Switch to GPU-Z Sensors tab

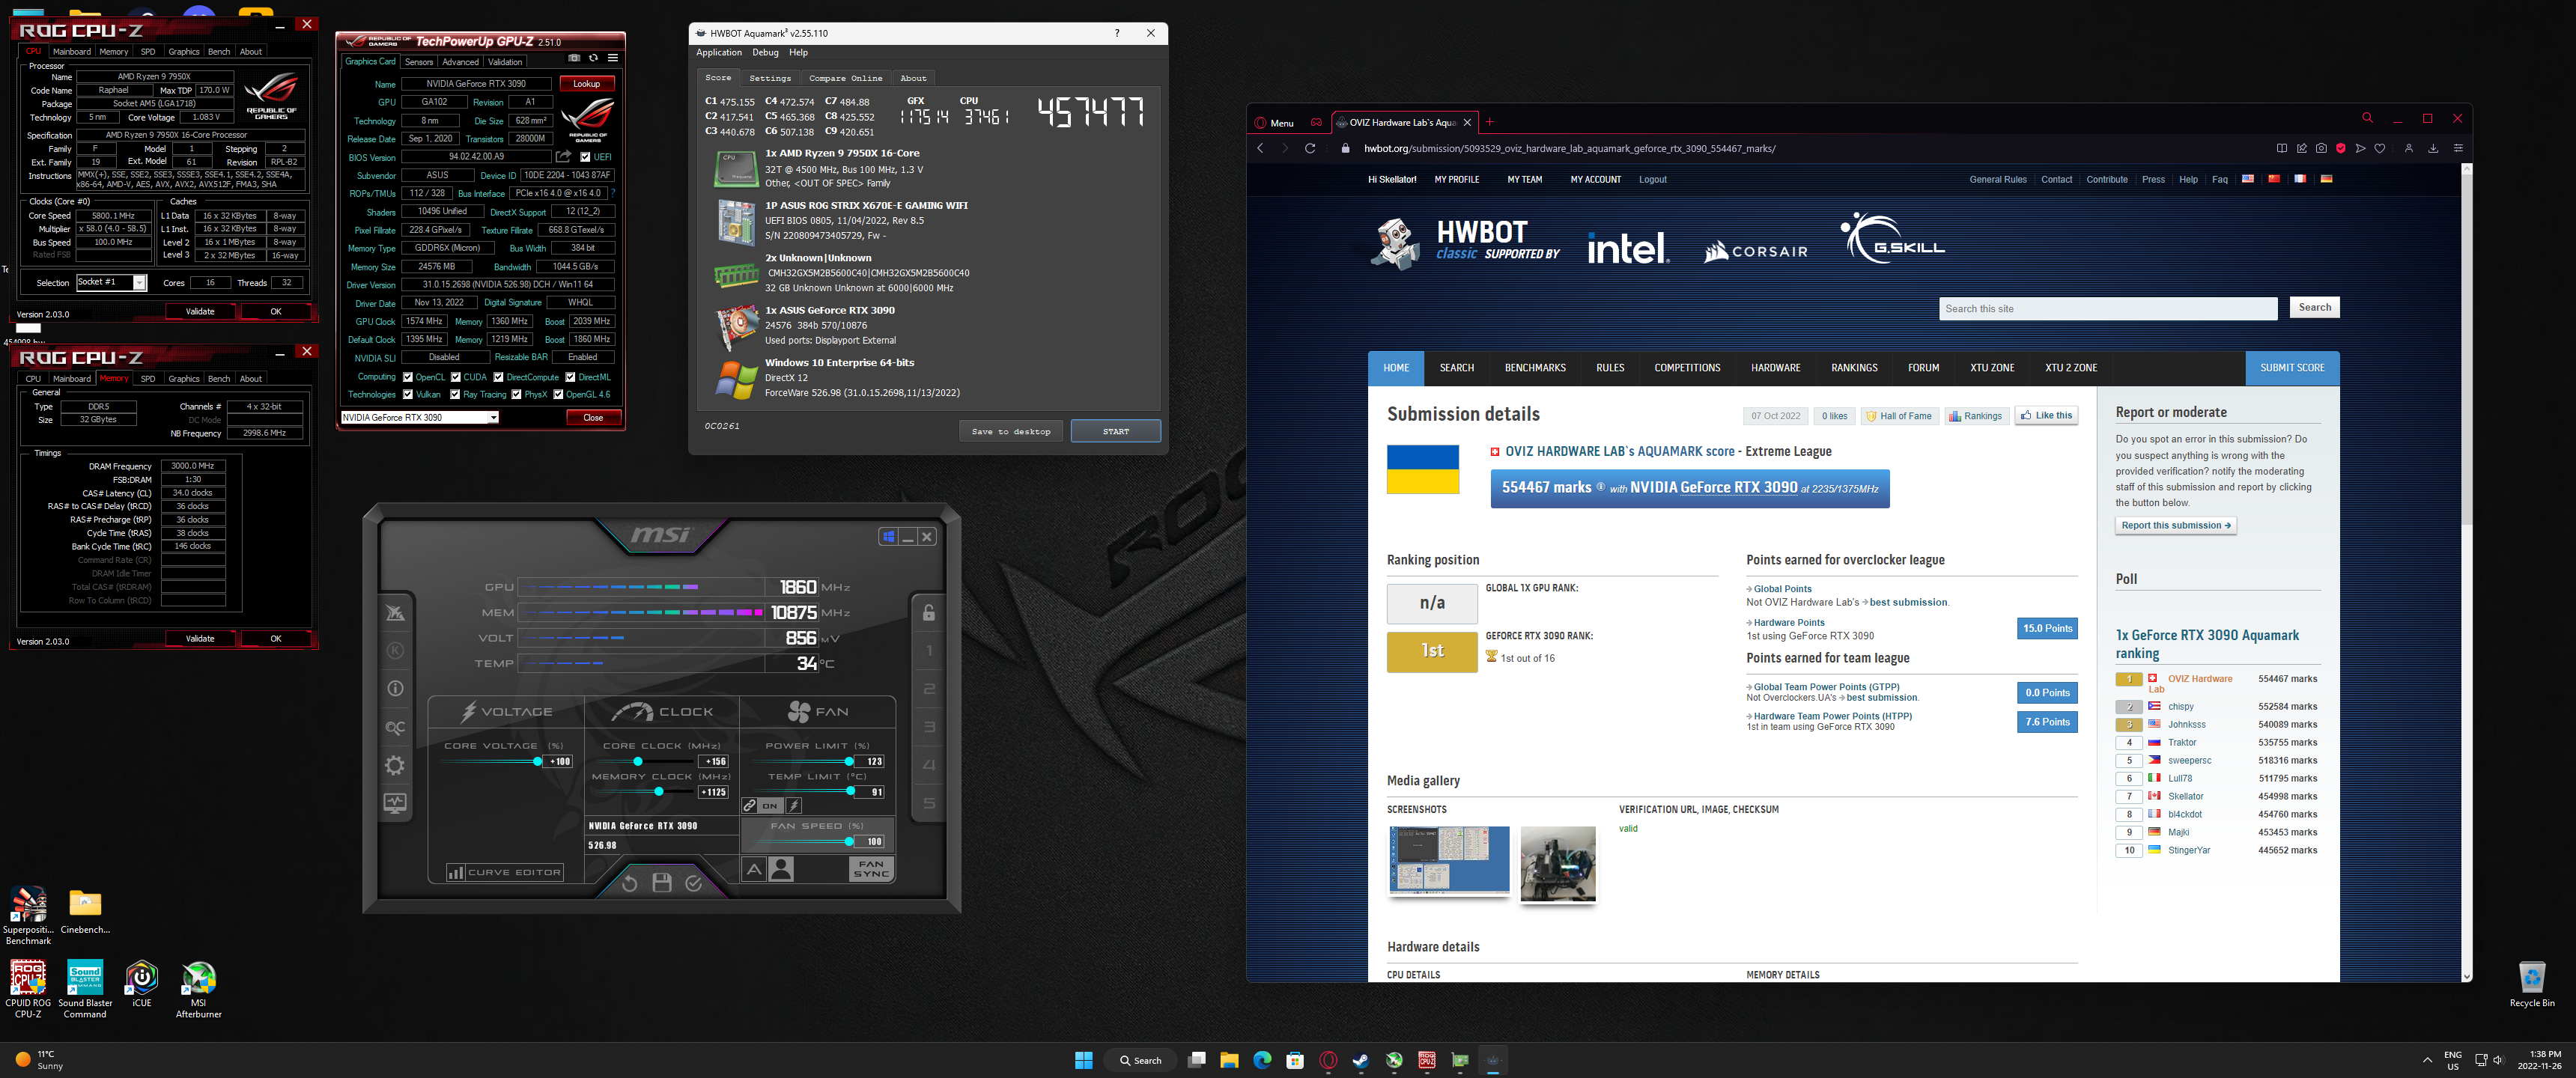pyautogui.click(x=419, y=62)
